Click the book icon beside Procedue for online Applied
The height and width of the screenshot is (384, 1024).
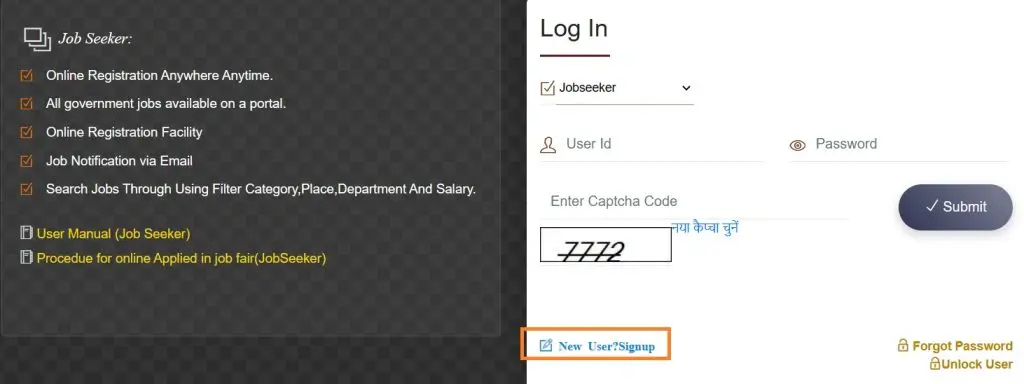point(27,258)
